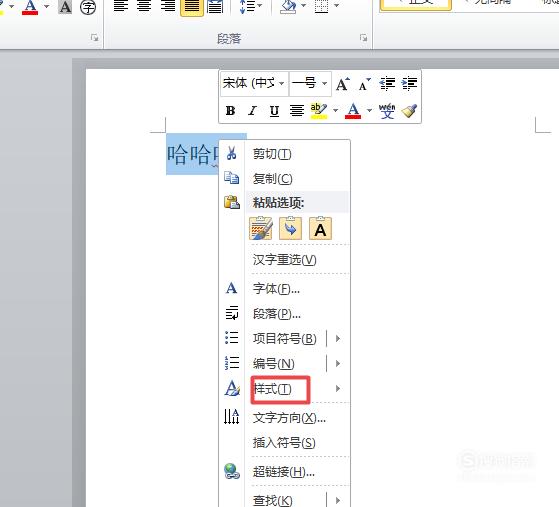The height and width of the screenshot is (507, 559).
Task: Click 项目符号(B) bullets entry
Action: [284, 338]
